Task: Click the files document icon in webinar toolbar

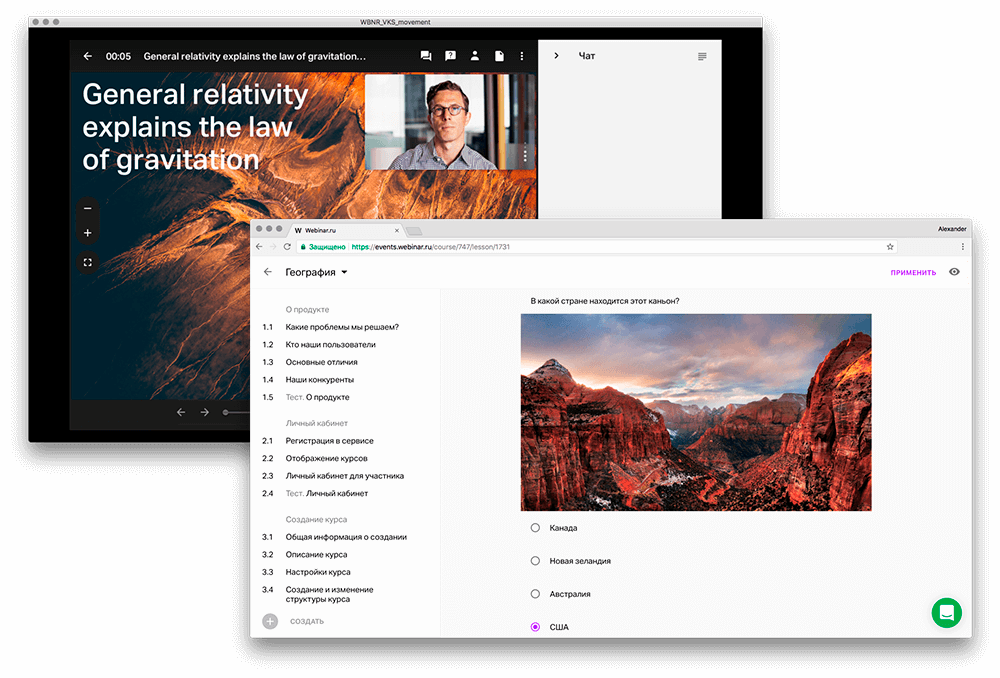Action: (x=500, y=56)
